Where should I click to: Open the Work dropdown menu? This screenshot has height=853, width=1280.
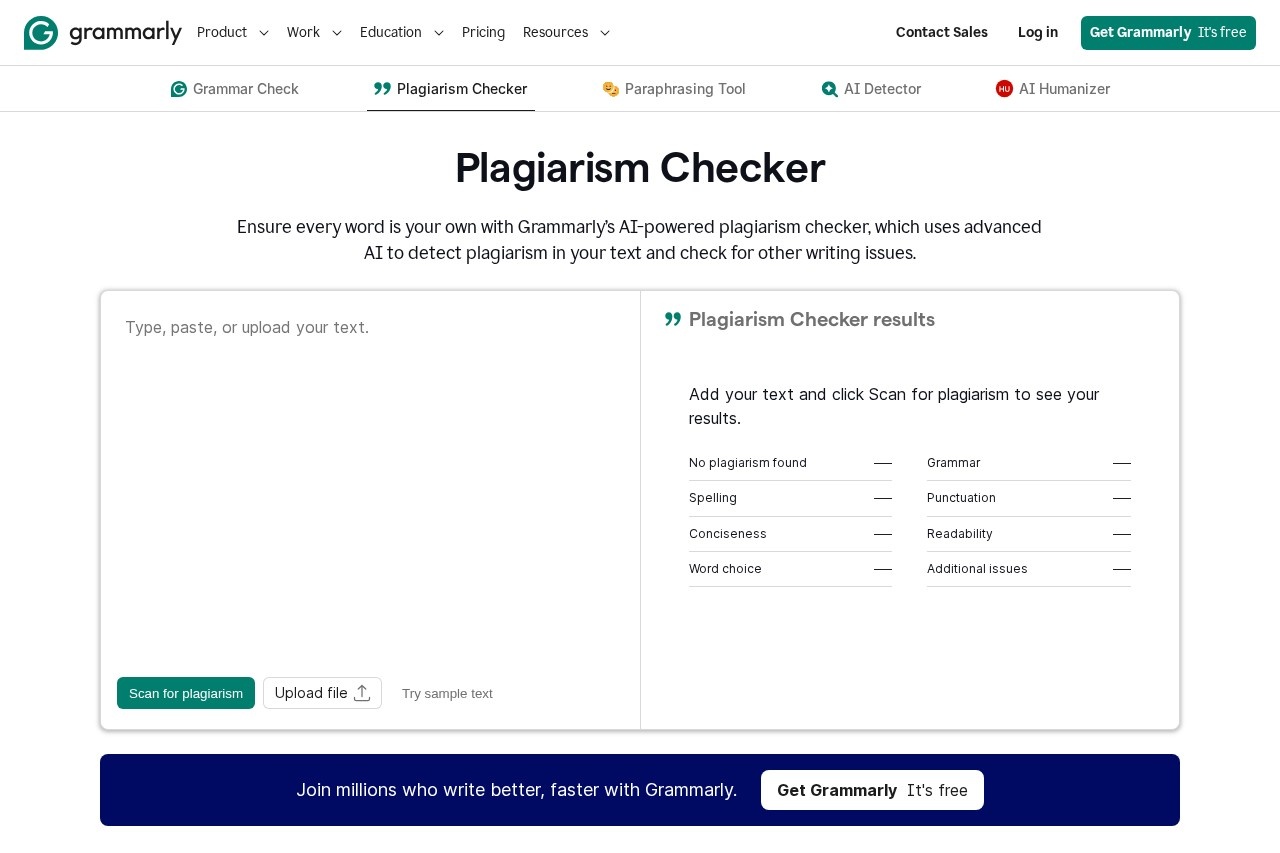[x=314, y=32]
